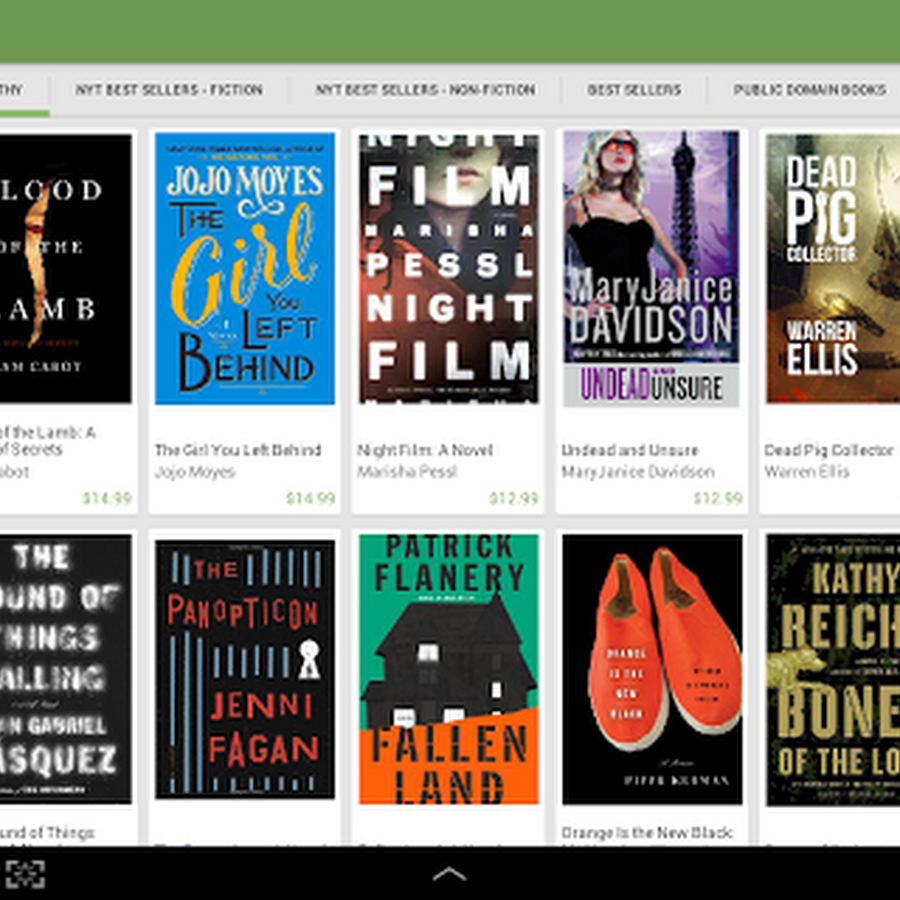The image size is (900, 900).
Task: Open the Dead Pig Collector cover
Action: coord(833,269)
